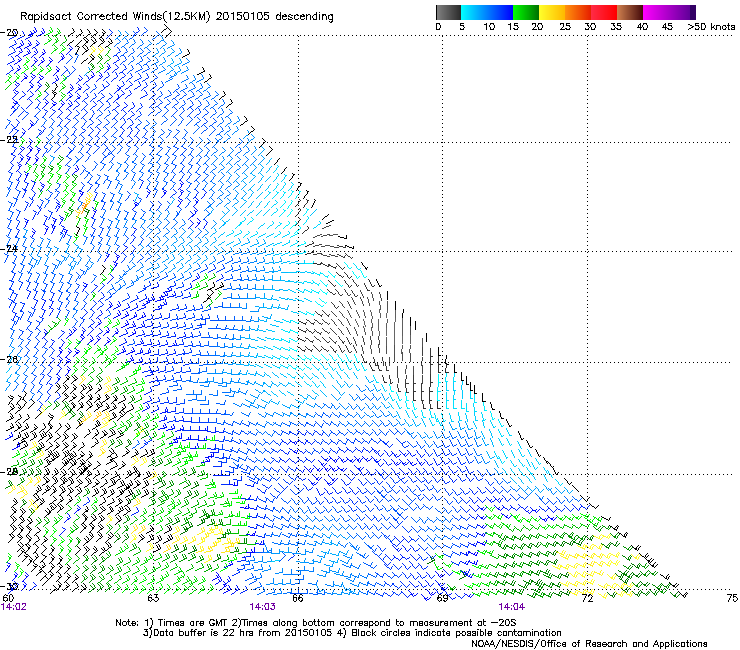The height and width of the screenshot is (650, 740).
Task: Click longitude axis label '75'
Action: coord(732,598)
